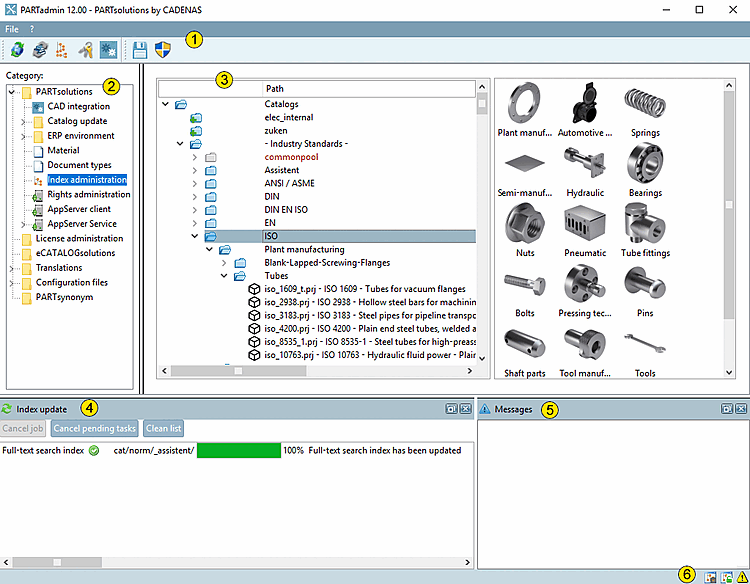Open the ? help menu
The image size is (750, 584).
[32, 29]
